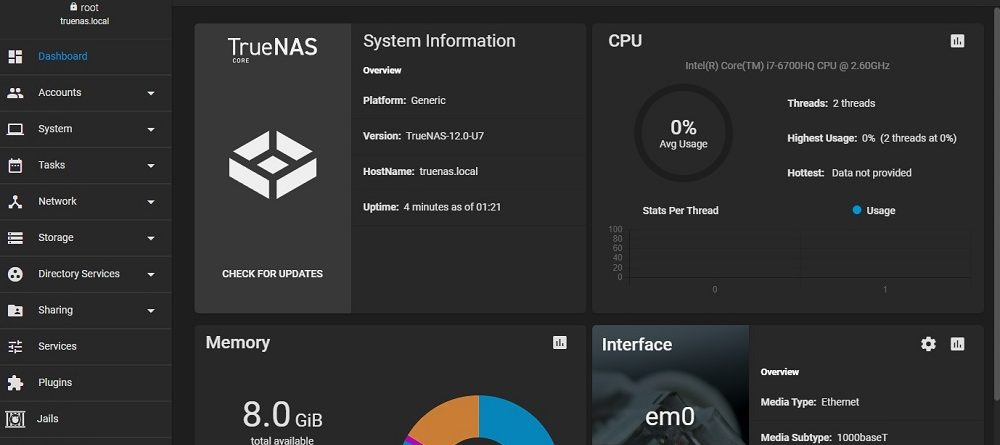Open Interface reports chart icon
The height and width of the screenshot is (445, 1000).
[x=957, y=344]
